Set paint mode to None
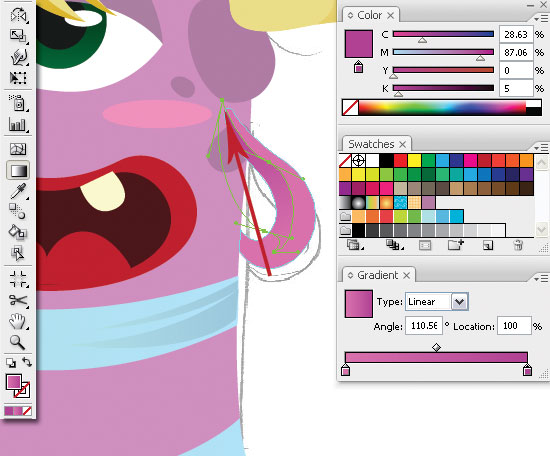The width and height of the screenshot is (550, 456). [27, 411]
